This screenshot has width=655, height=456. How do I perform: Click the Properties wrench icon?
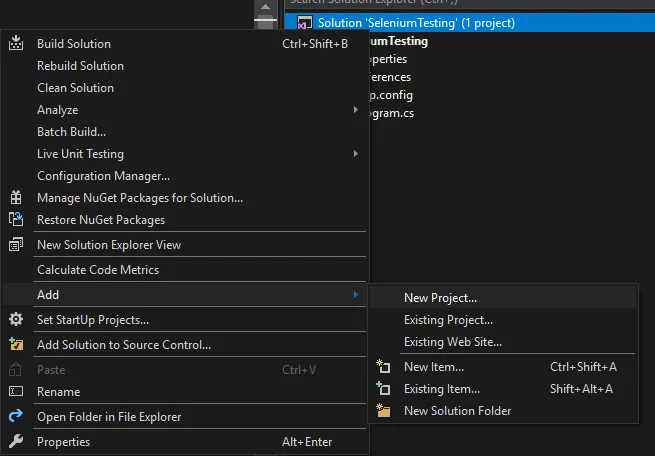pyautogui.click(x=16, y=442)
